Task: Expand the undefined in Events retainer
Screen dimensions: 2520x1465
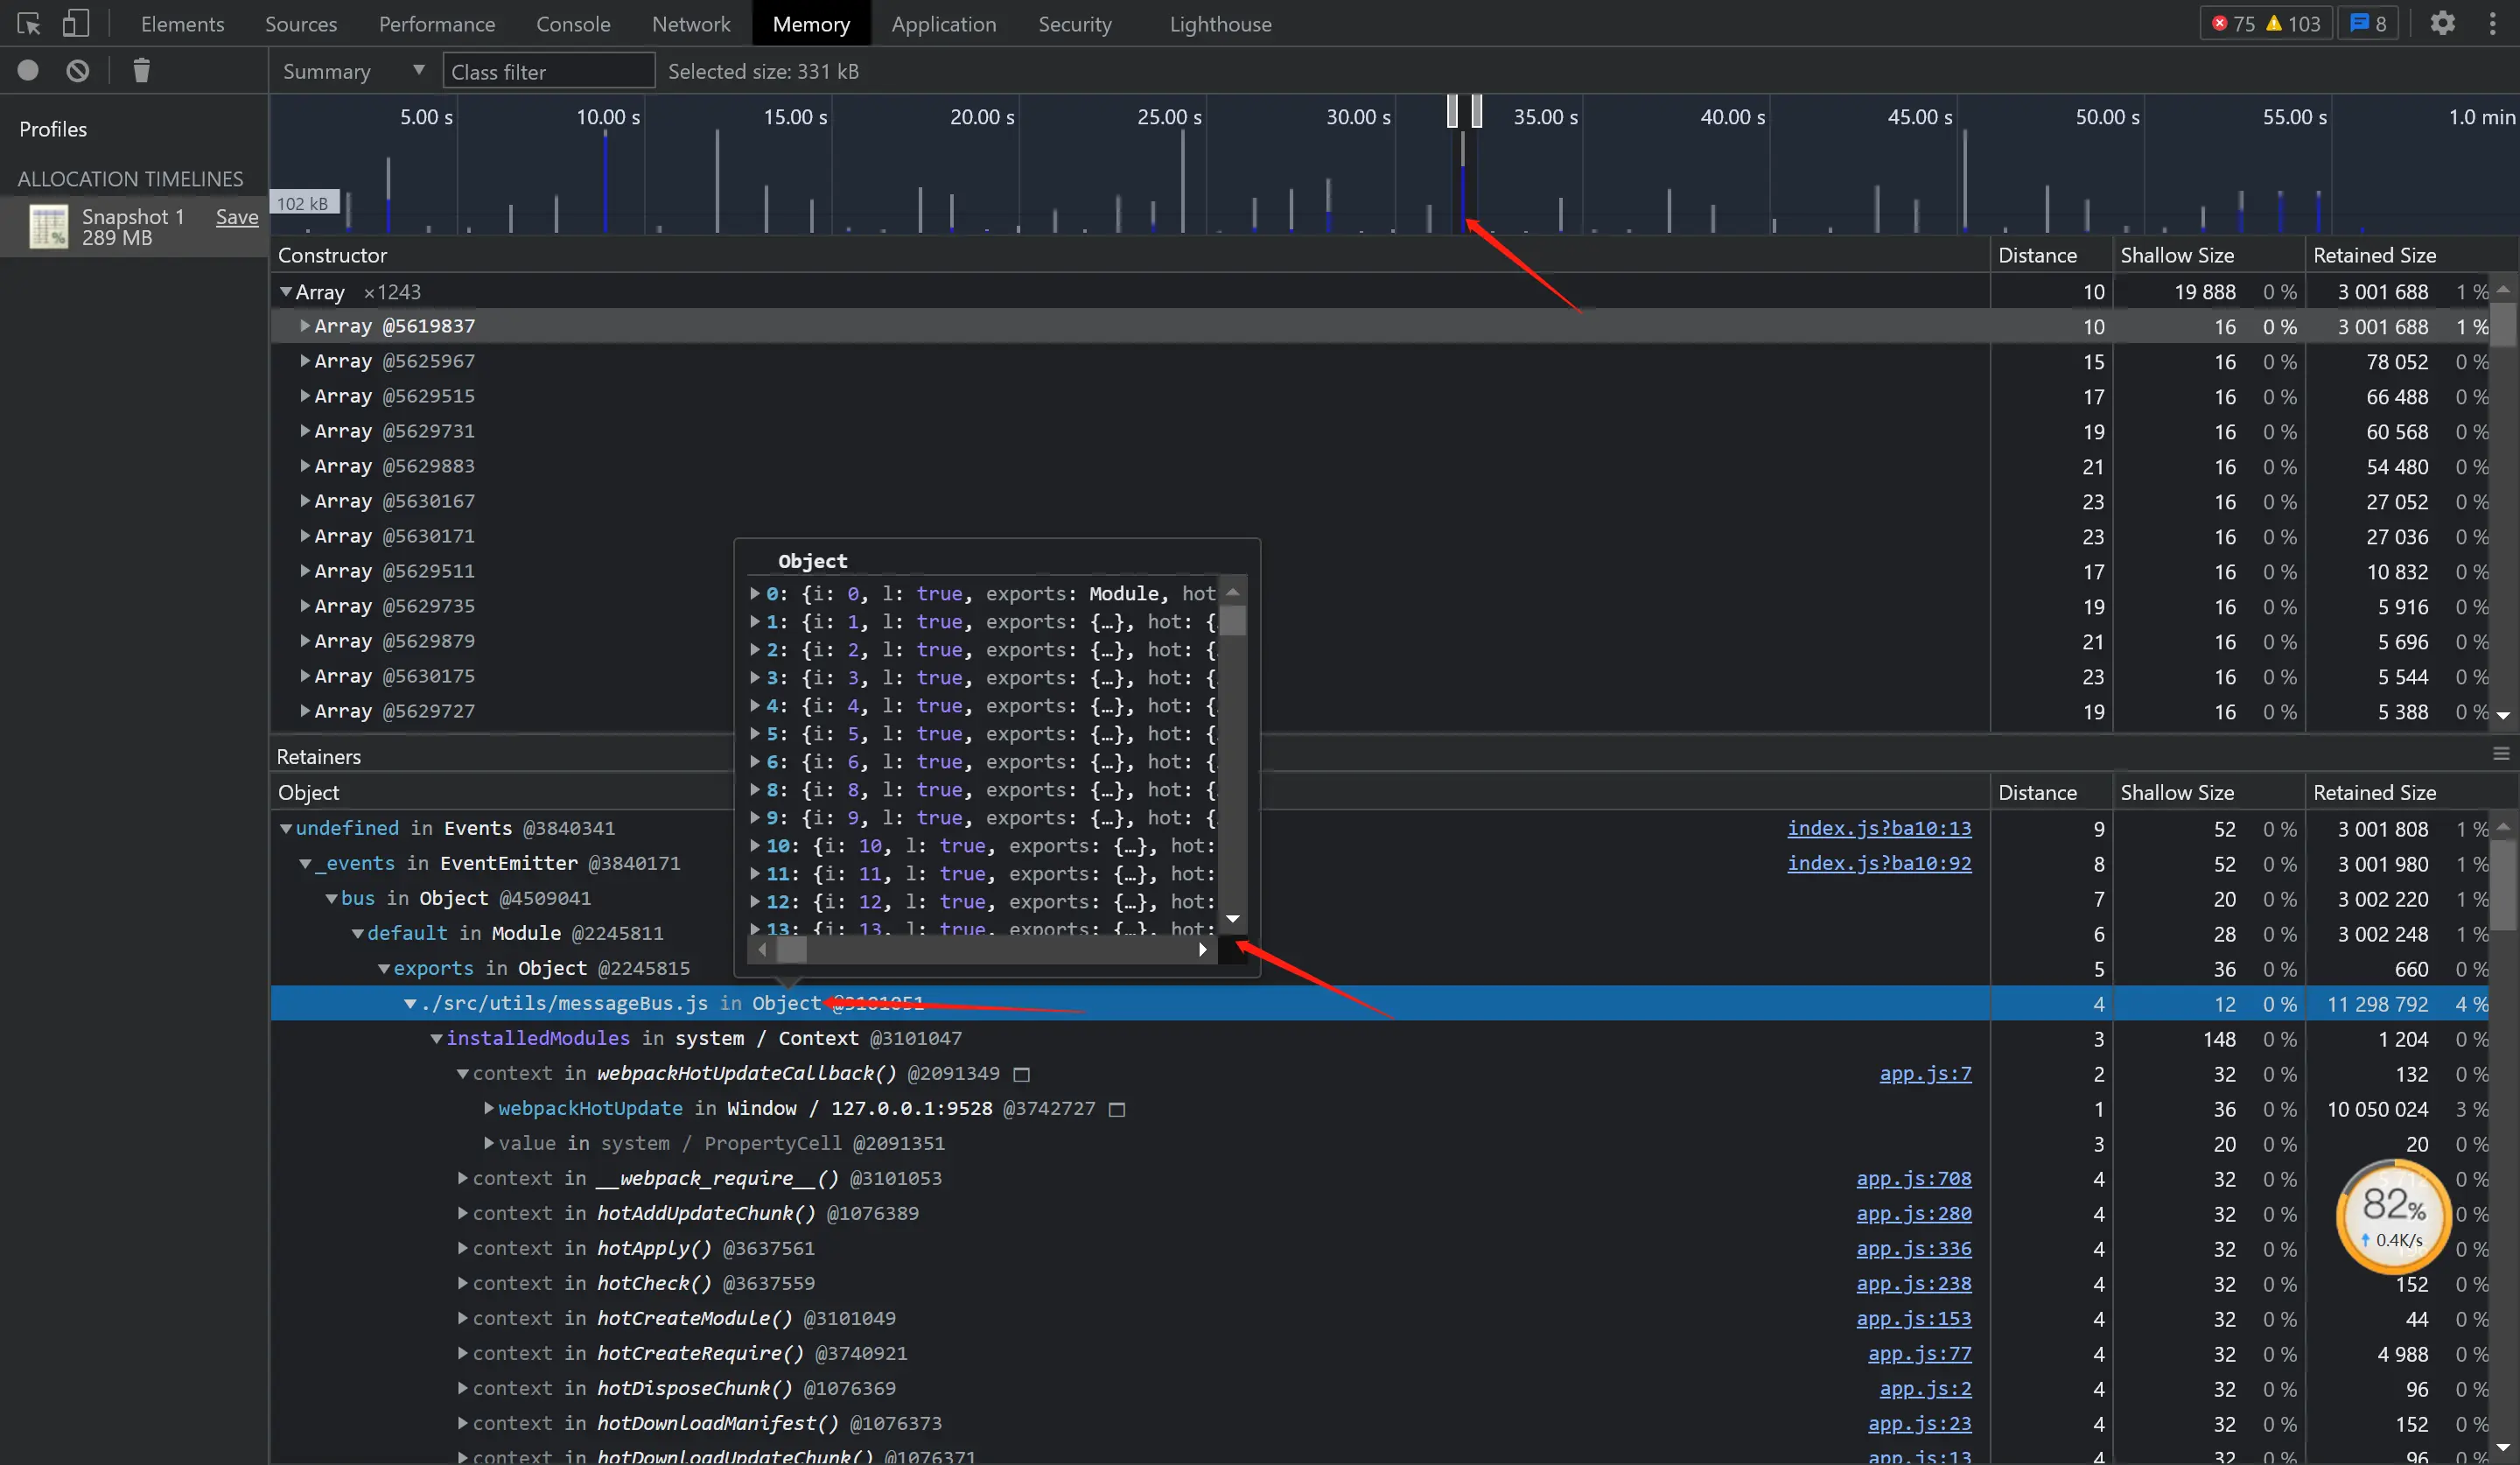Action: pos(286,829)
